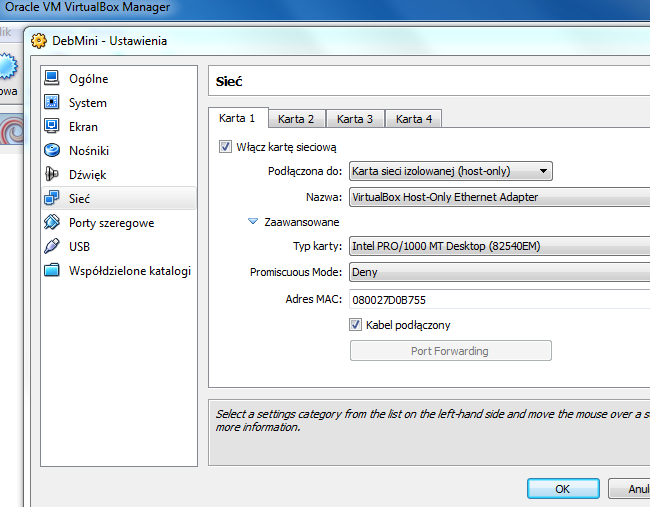Viewport: 650px width, 507px height.
Task: Click the settings gear icon in dialog title
Action: (39, 41)
